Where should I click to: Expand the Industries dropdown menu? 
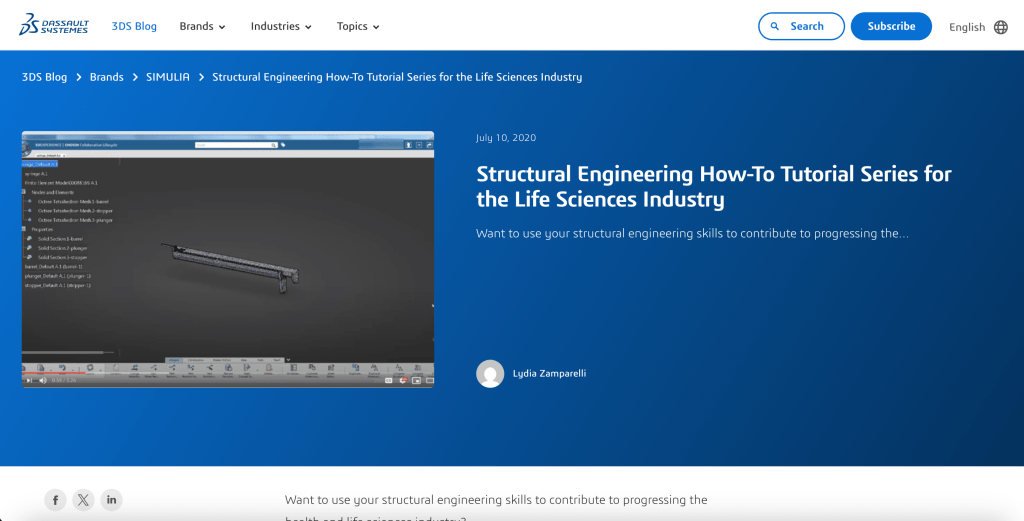point(281,26)
